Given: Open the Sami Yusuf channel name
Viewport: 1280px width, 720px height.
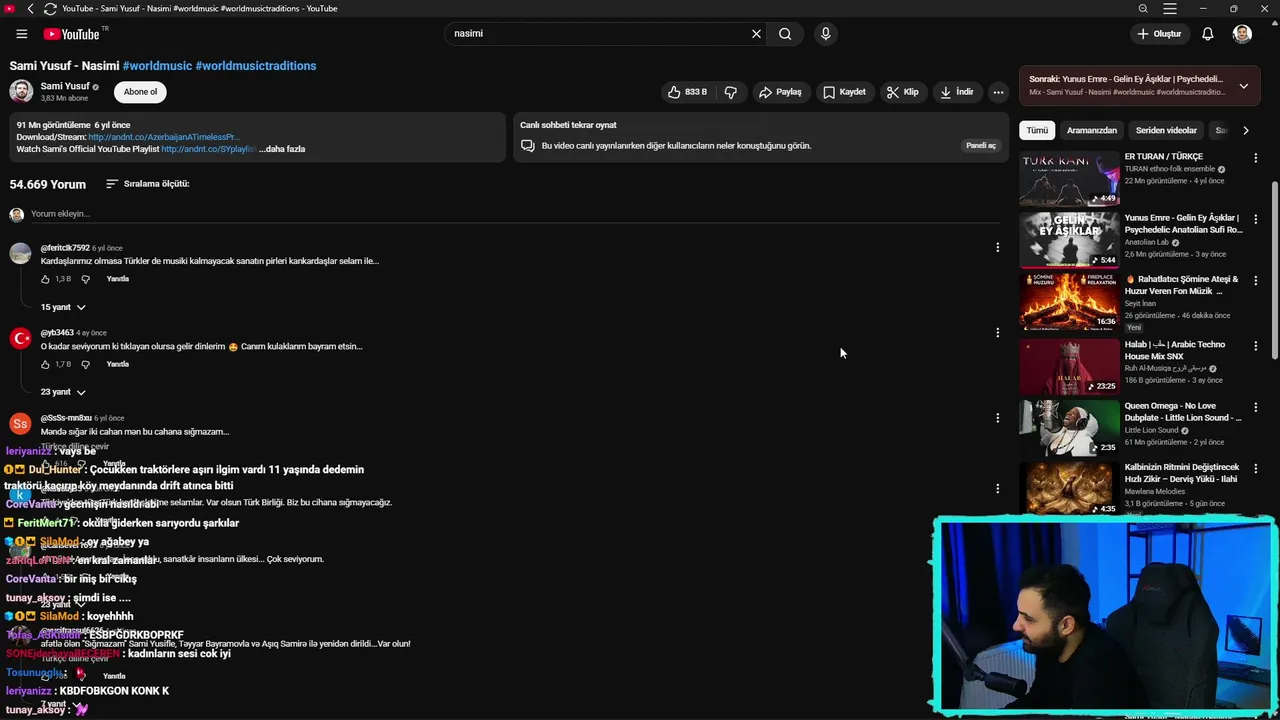Looking at the screenshot, I should [x=65, y=87].
